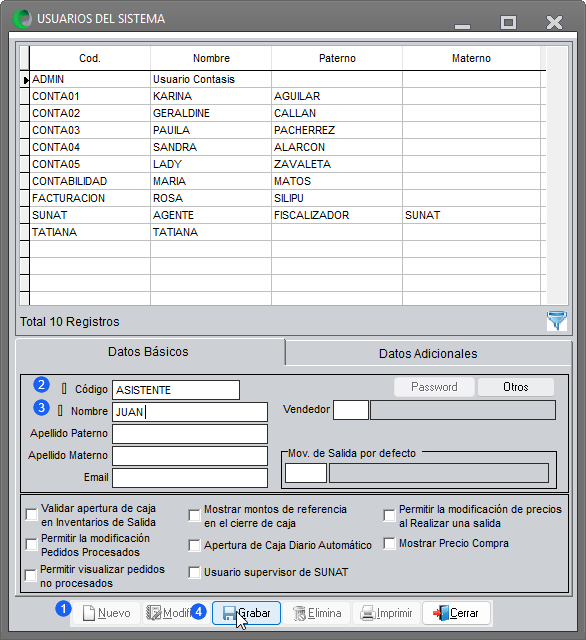Click the green application logo icon

22,19
